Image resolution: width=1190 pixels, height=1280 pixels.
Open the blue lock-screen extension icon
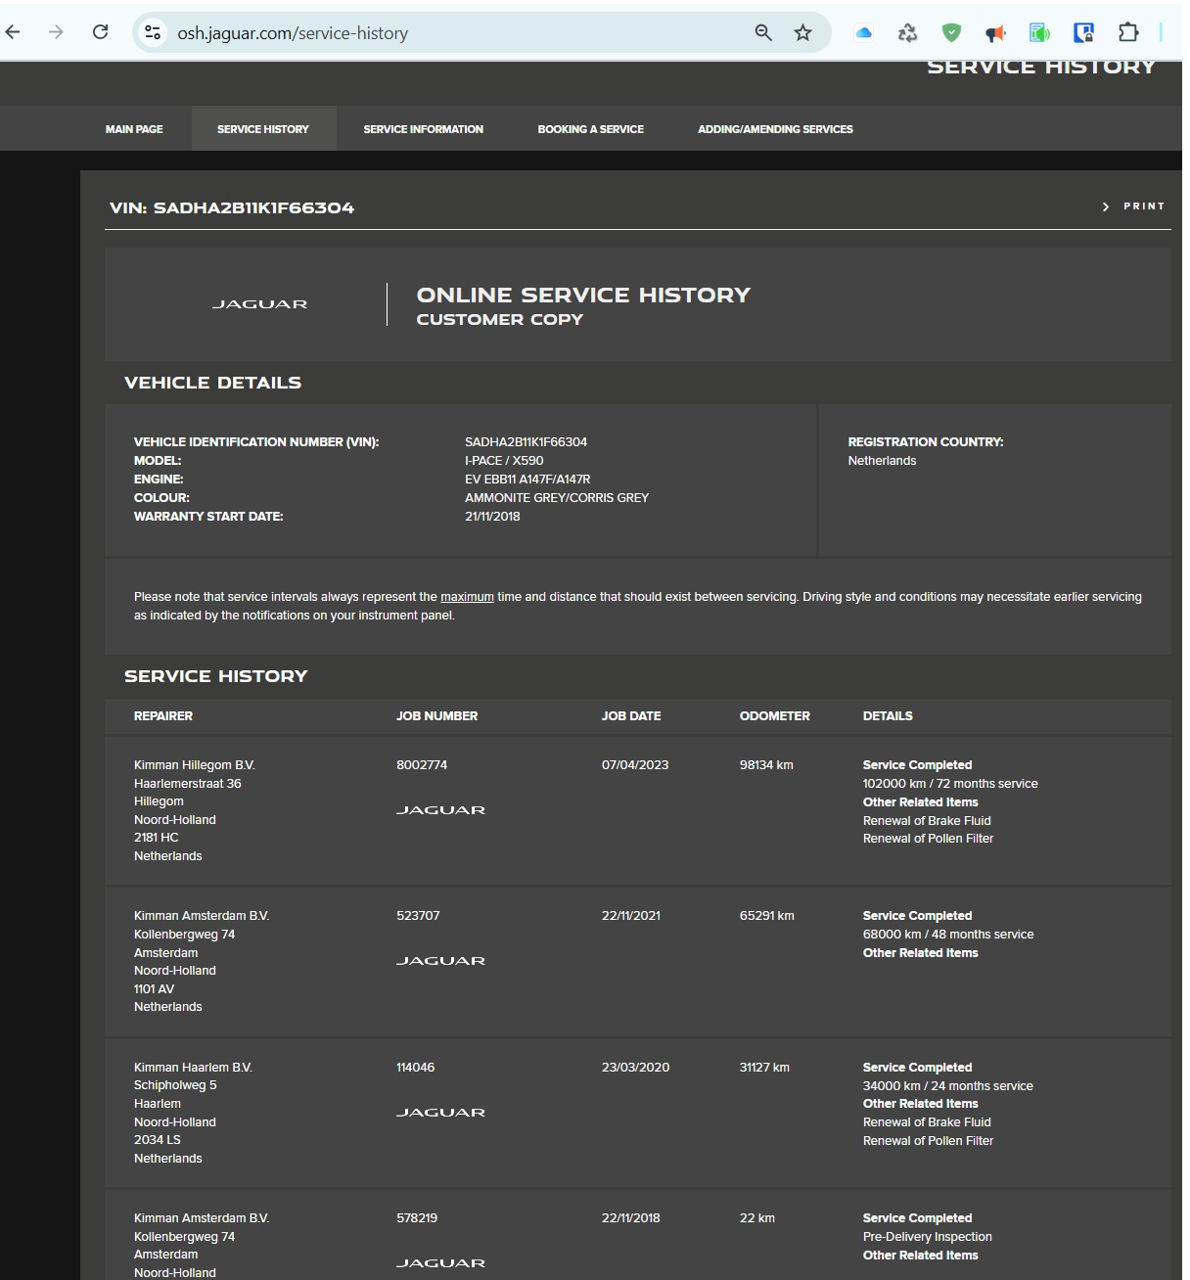coord(1083,33)
